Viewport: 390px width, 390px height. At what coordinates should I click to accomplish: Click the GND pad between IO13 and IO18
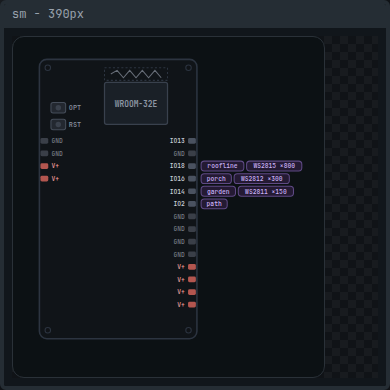(192, 153)
